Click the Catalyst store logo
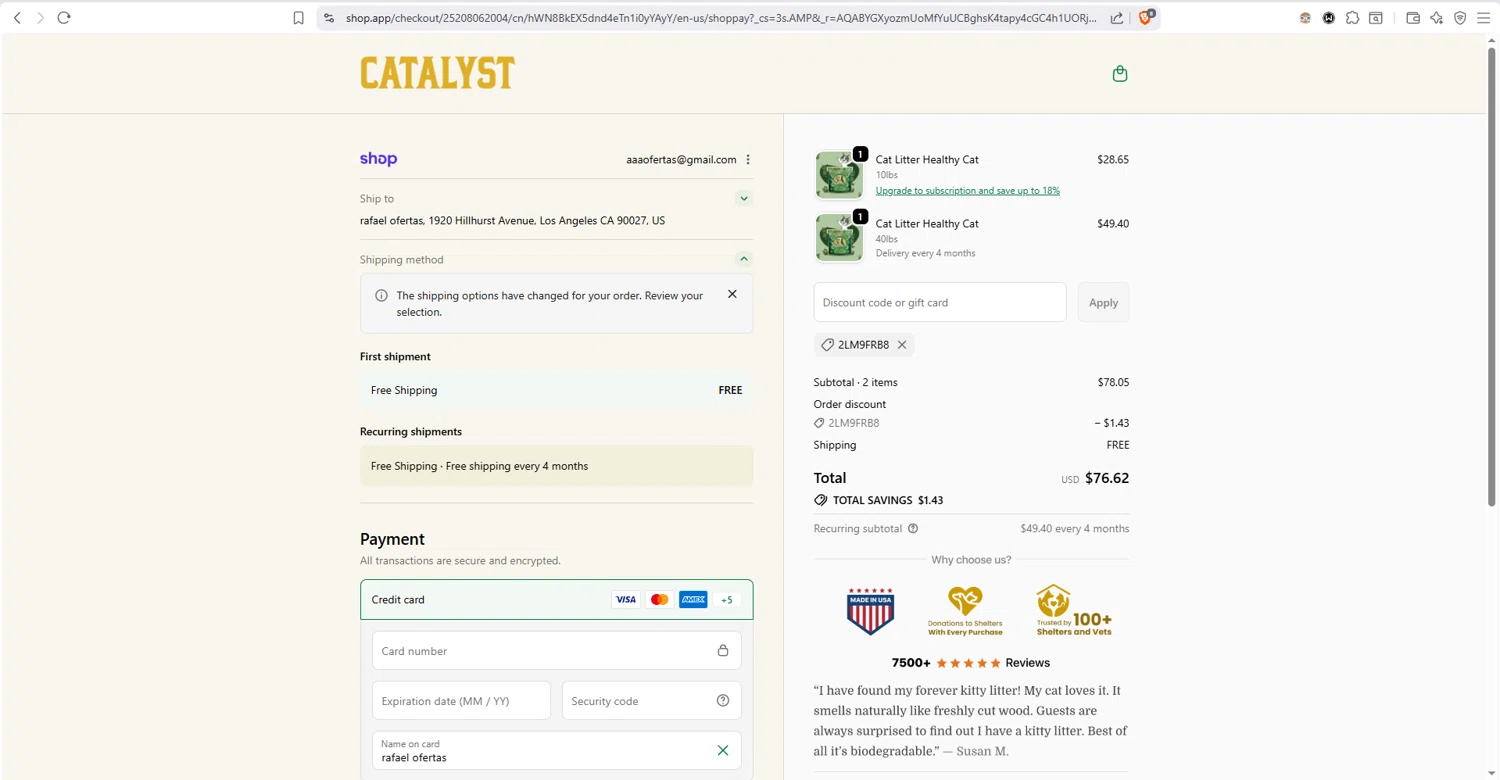The height and width of the screenshot is (780, 1500). 438,73
